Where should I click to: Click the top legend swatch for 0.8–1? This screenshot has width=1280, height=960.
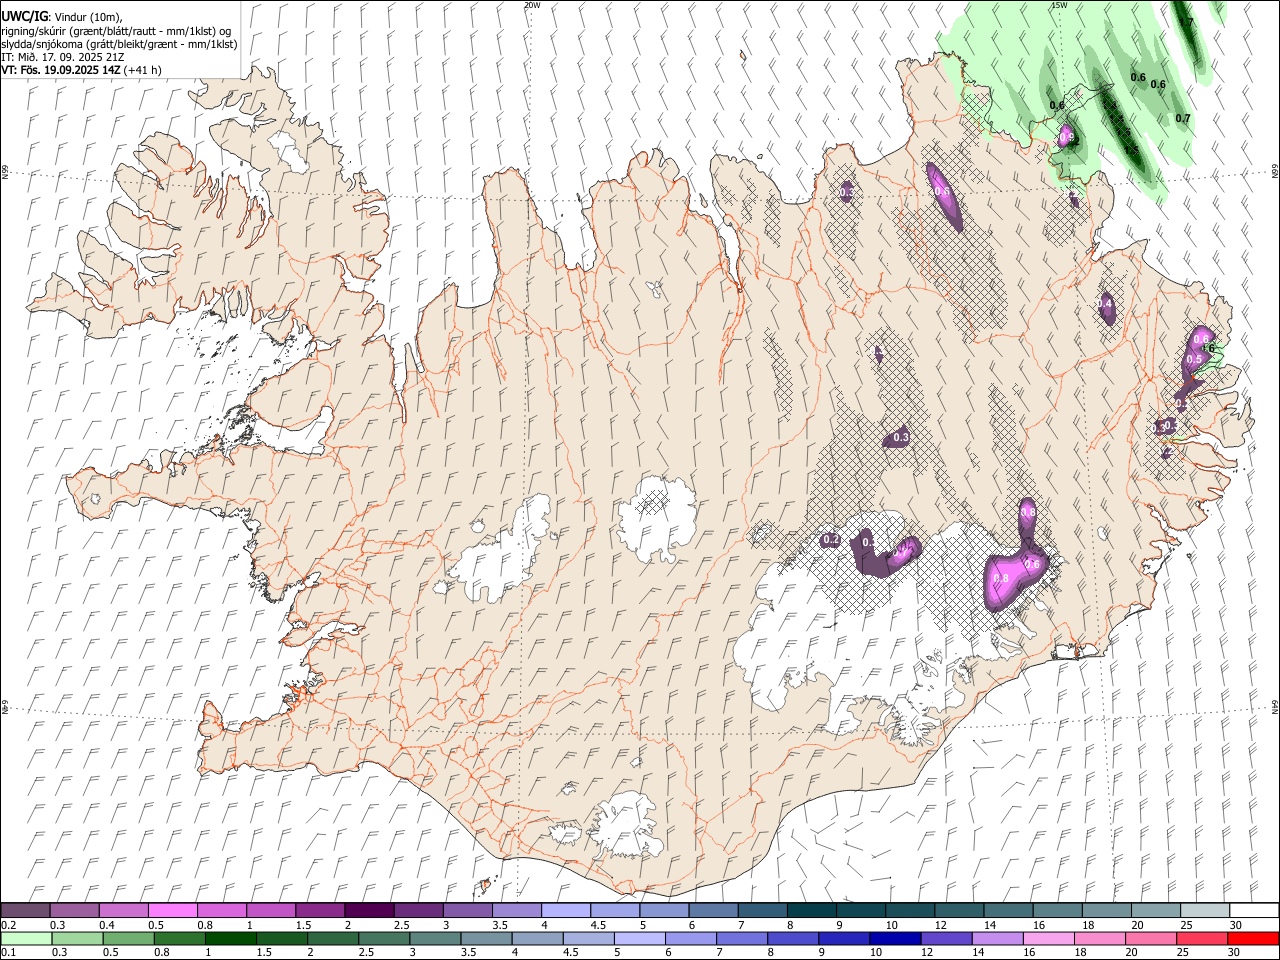[222, 910]
